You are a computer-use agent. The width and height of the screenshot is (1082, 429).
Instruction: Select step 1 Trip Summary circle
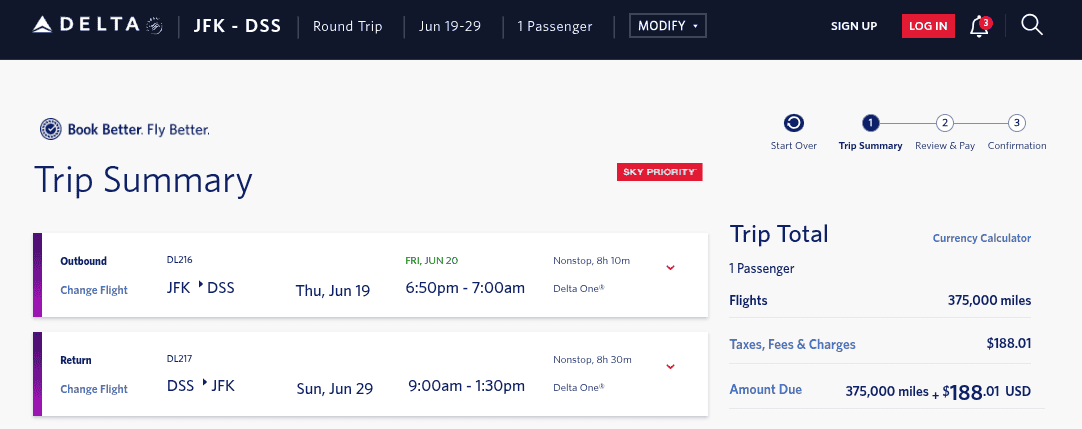click(x=870, y=124)
